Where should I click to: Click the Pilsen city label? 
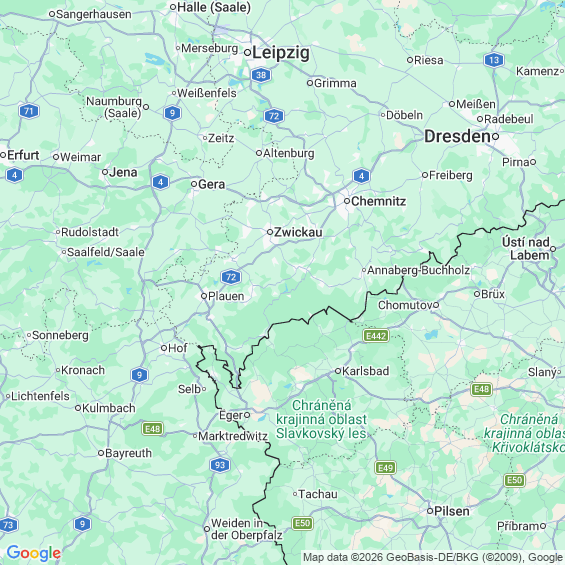tap(451, 511)
